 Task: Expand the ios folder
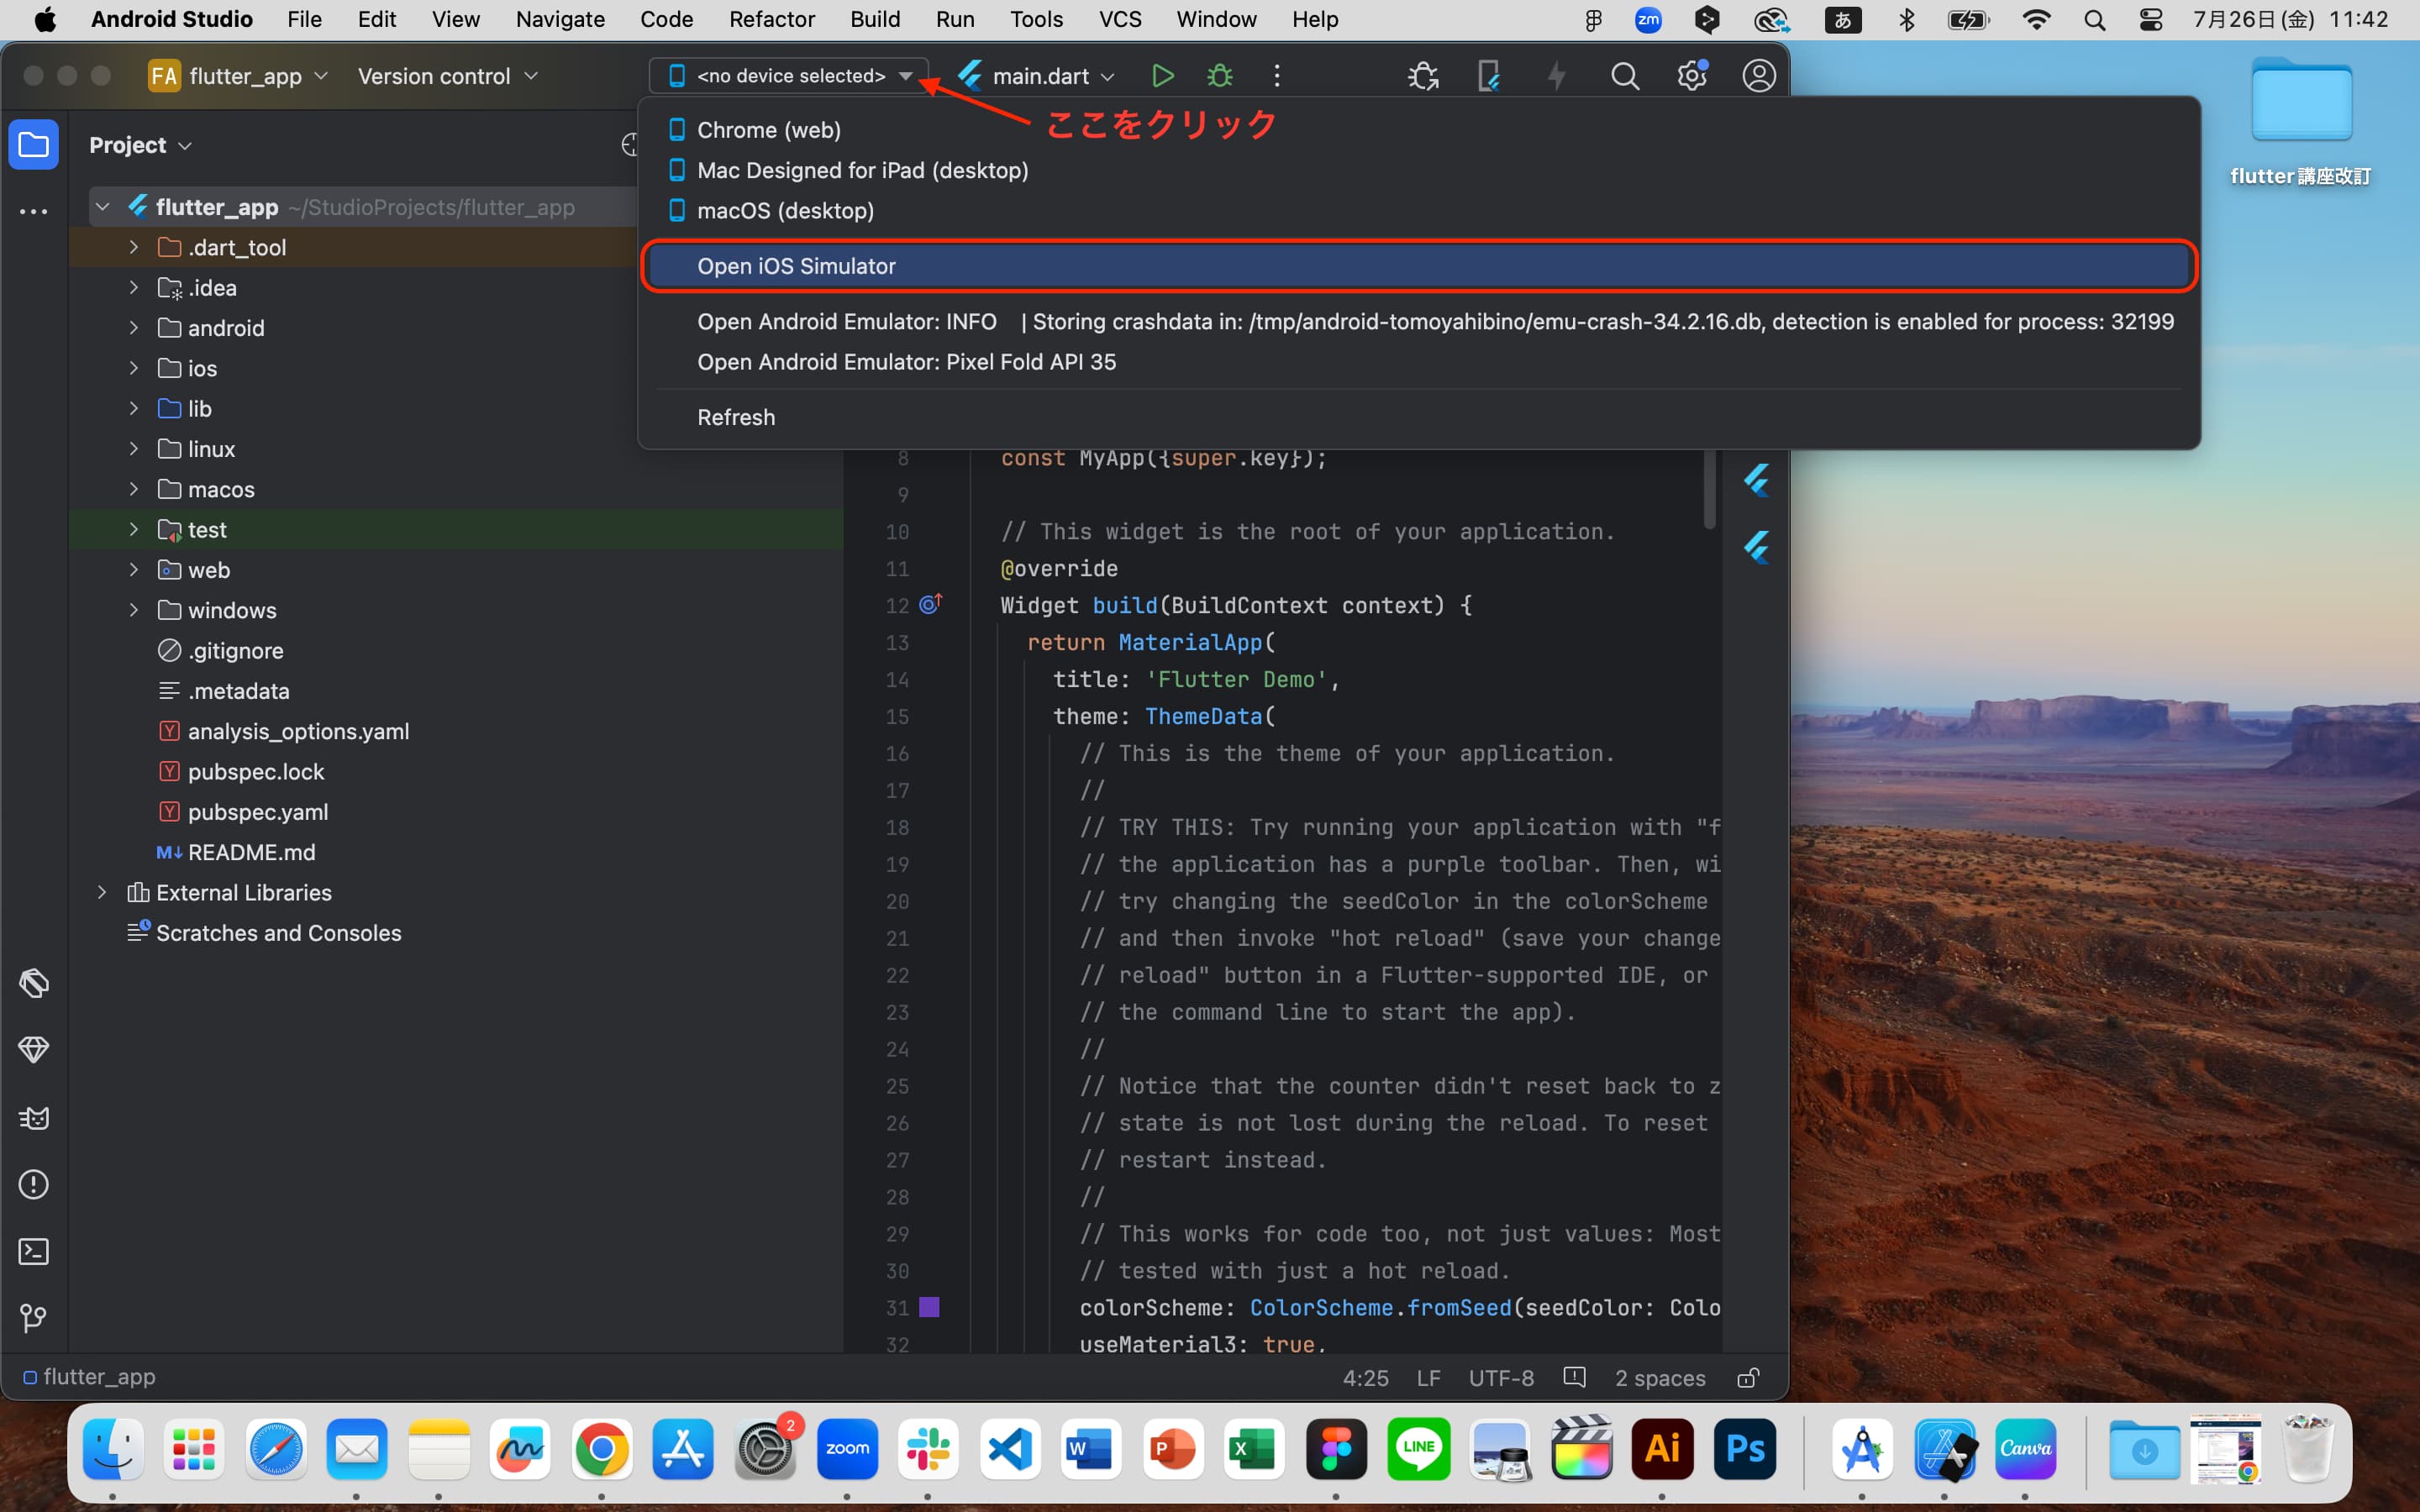[x=133, y=368]
